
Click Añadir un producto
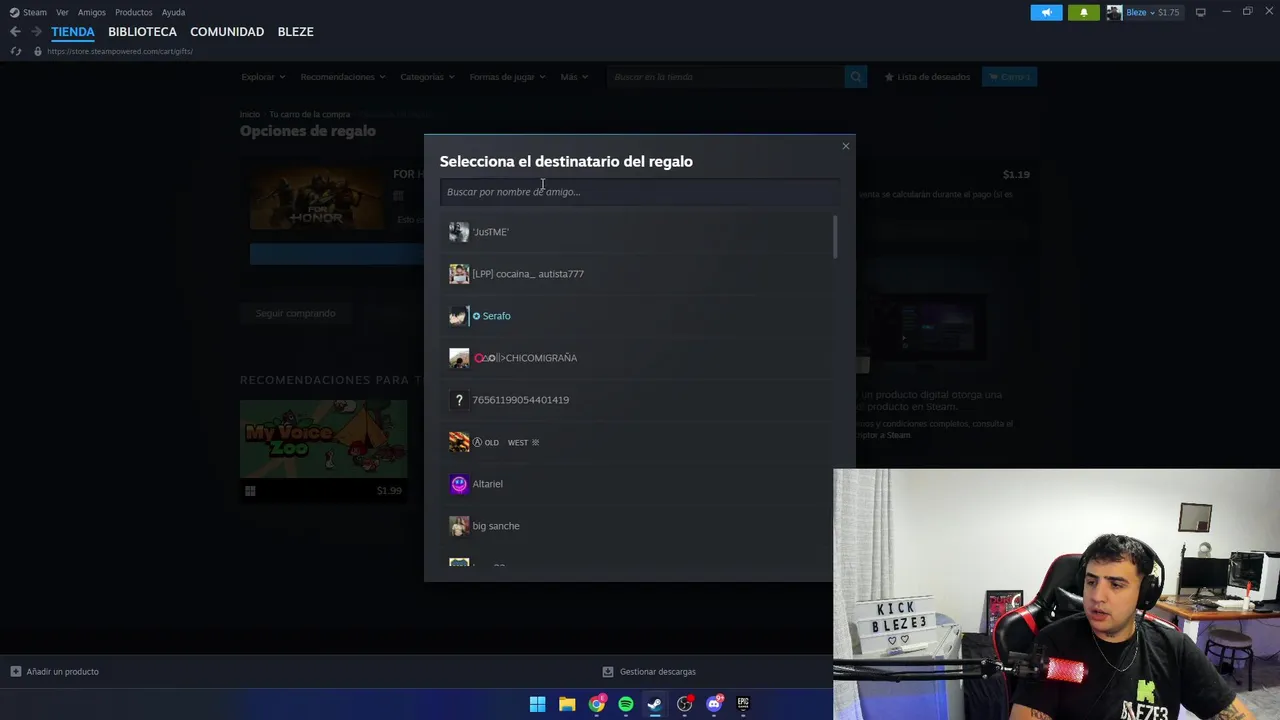pos(55,672)
